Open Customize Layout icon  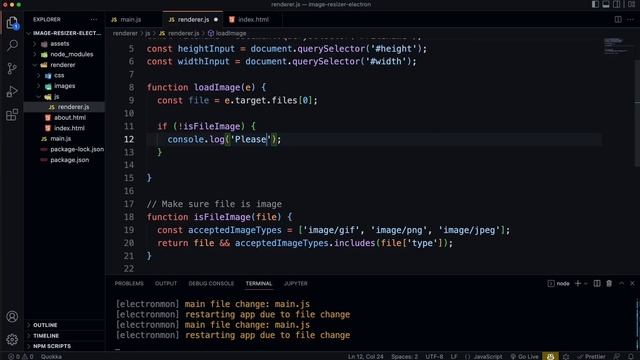pos(631,4)
